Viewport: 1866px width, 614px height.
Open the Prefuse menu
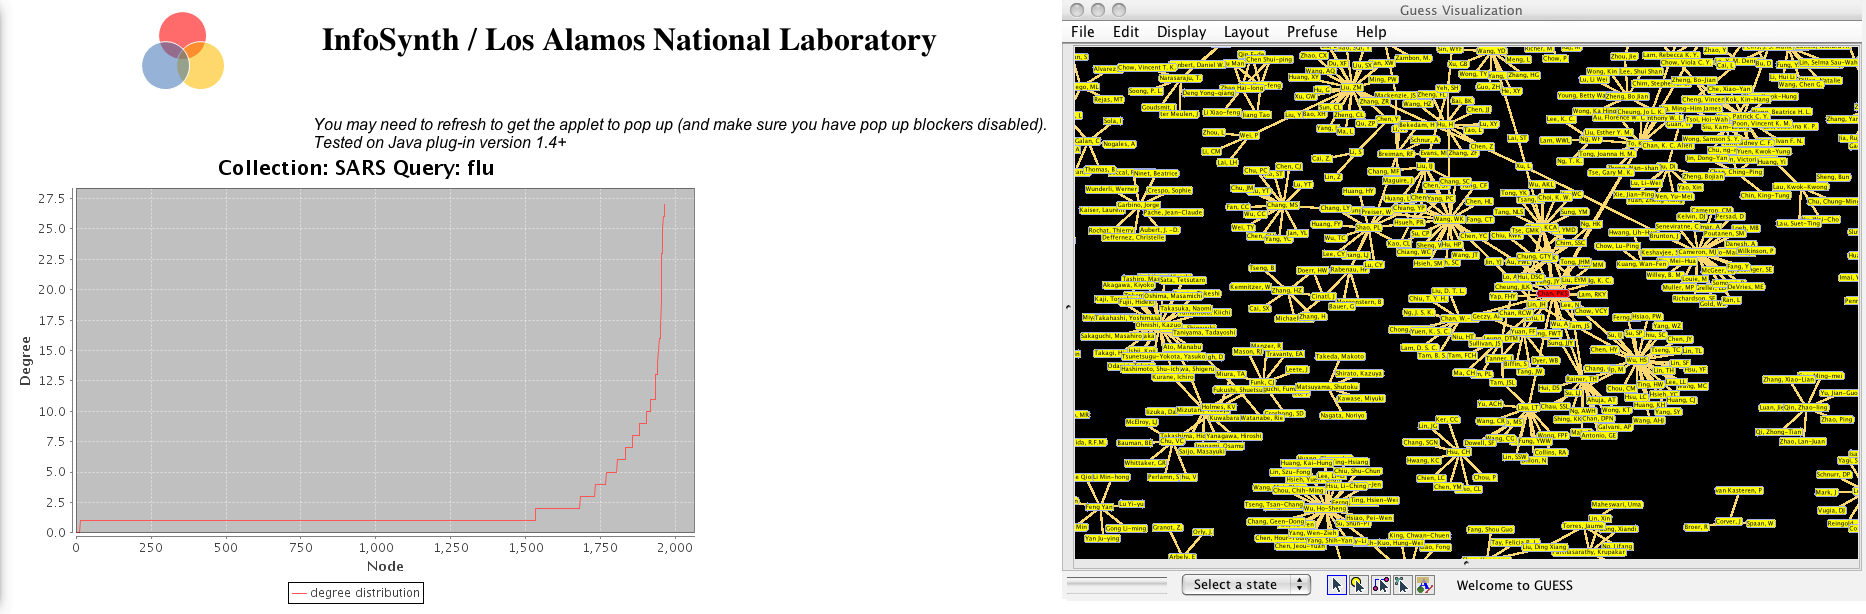click(x=1312, y=32)
